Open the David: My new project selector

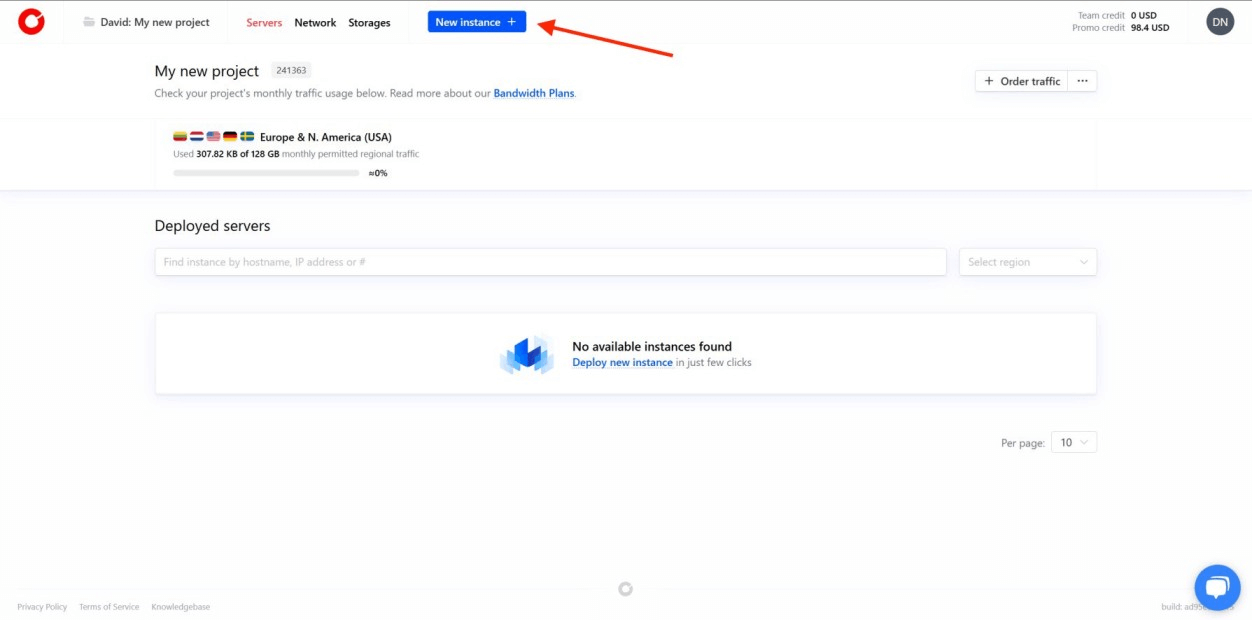click(x=154, y=22)
